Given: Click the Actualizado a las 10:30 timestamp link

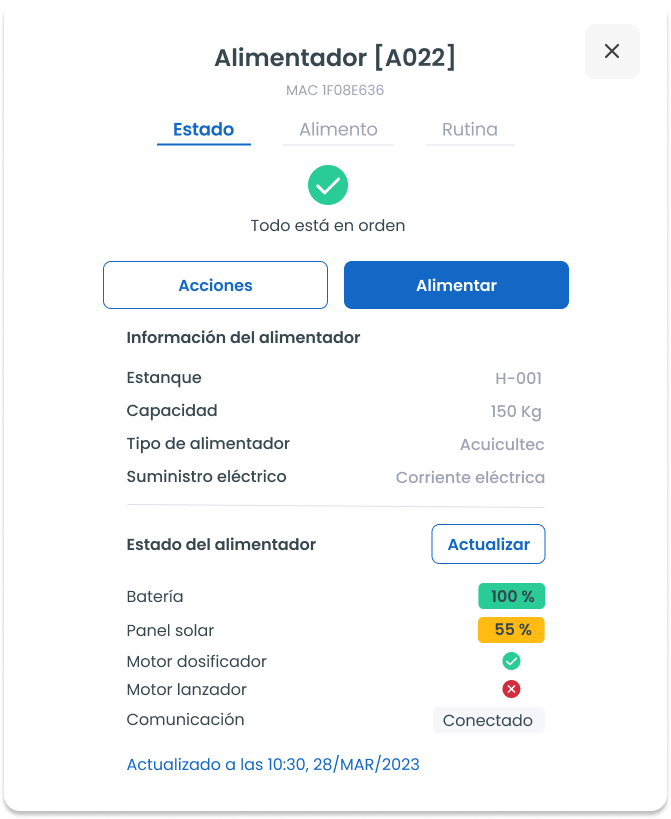Looking at the screenshot, I should [273, 765].
